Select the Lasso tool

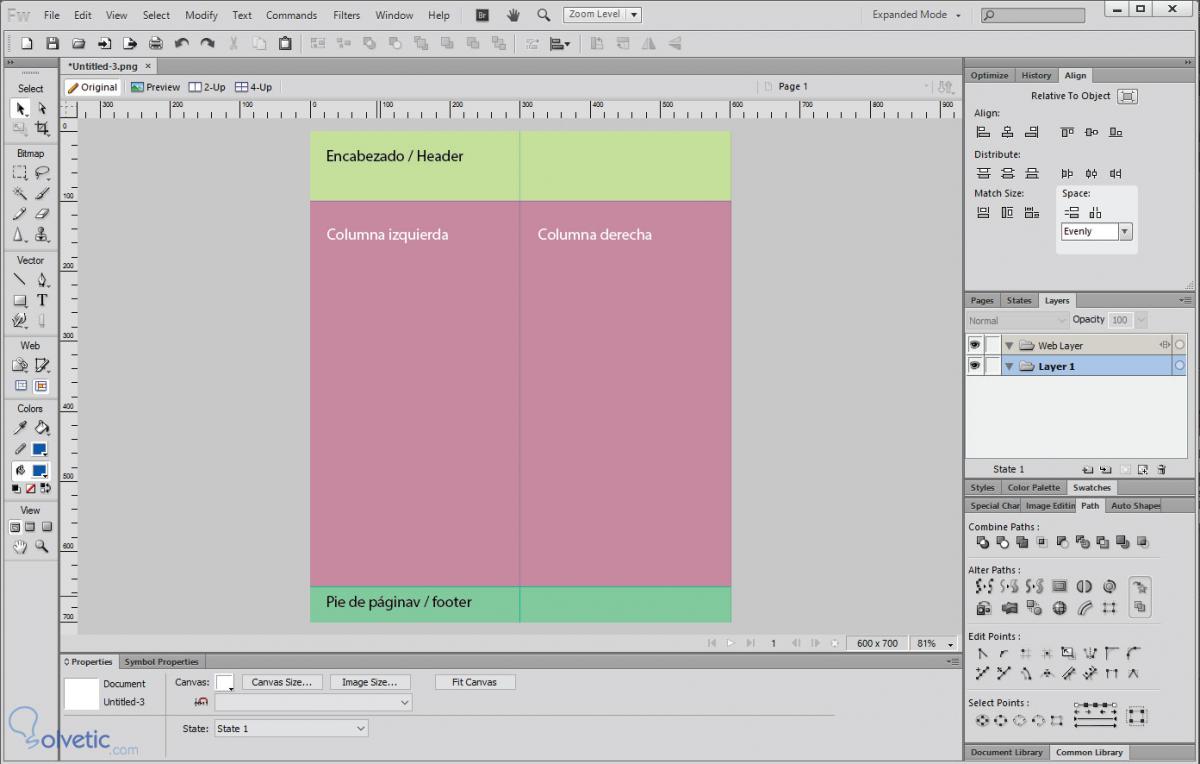coord(42,173)
